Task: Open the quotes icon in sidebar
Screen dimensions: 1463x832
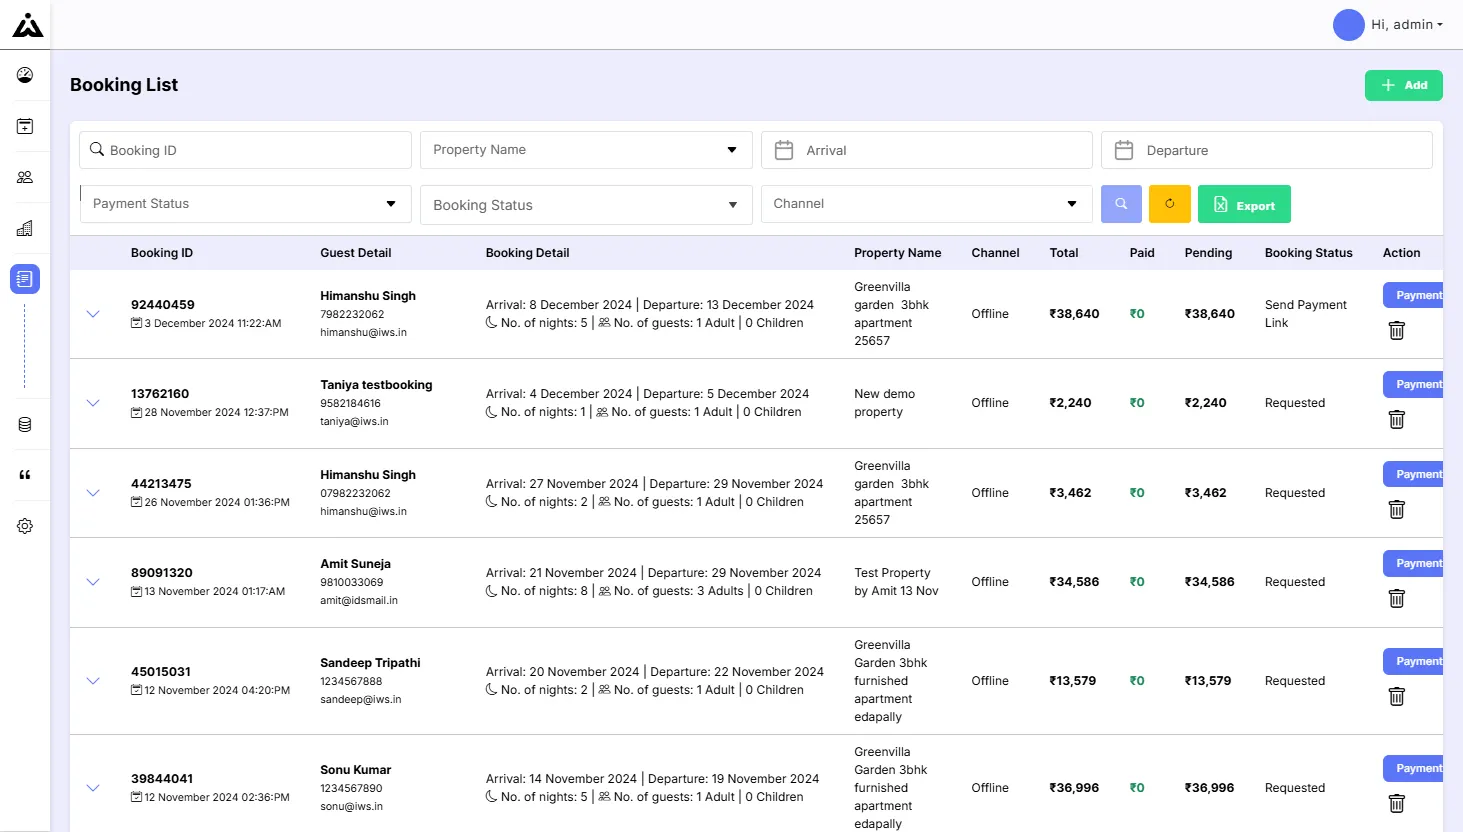Action: 25,475
